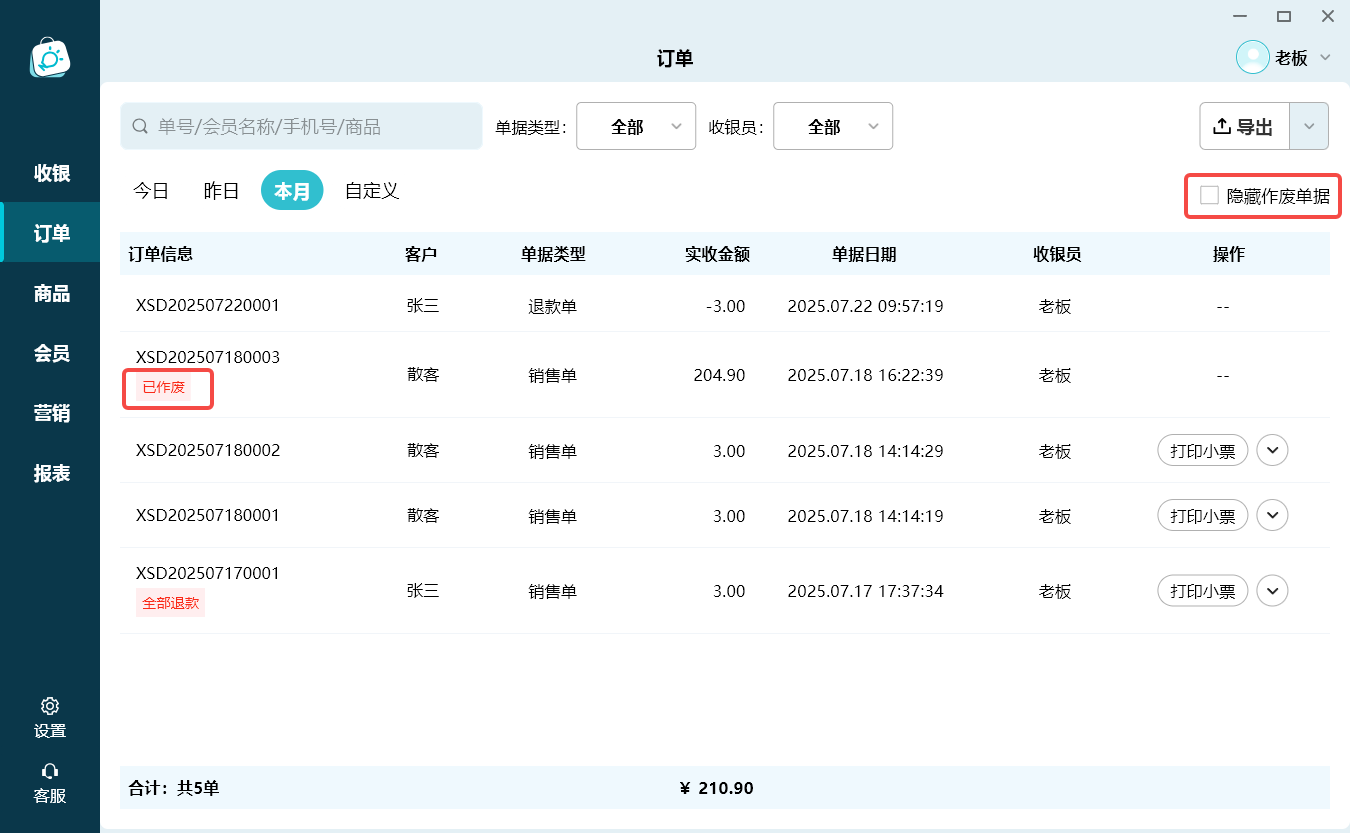The width and height of the screenshot is (1350, 833).
Task: Click the 导出 button
Action: click(x=1245, y=126)
